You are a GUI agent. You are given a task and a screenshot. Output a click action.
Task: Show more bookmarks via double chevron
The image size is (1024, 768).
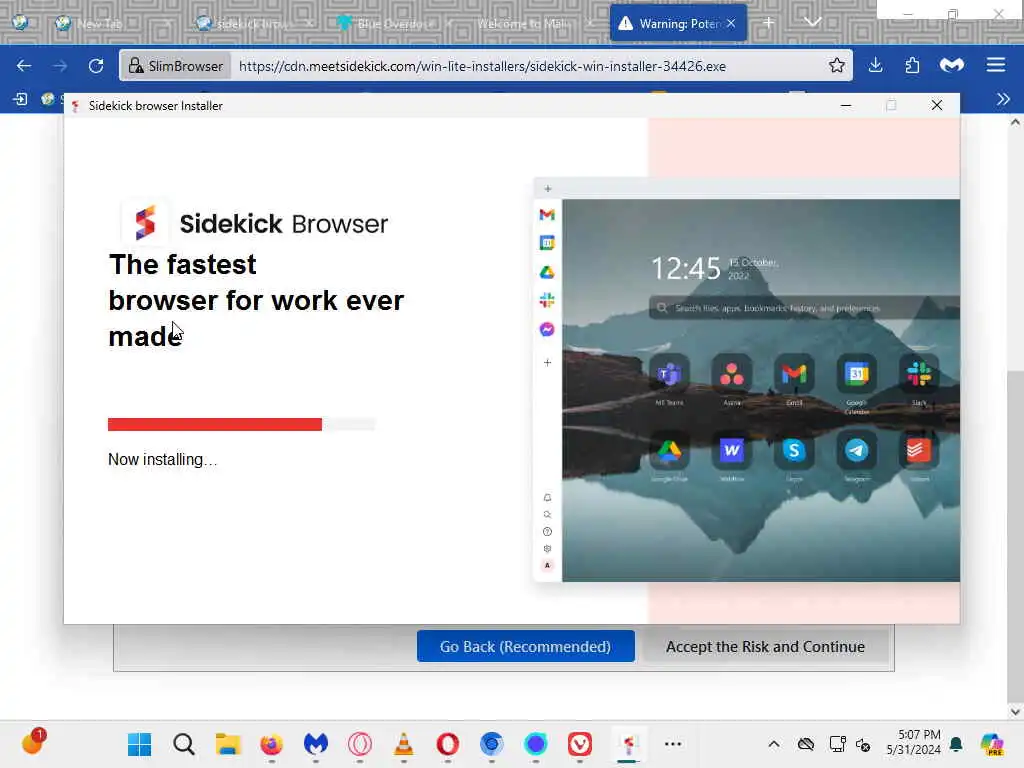[1004, 99]
